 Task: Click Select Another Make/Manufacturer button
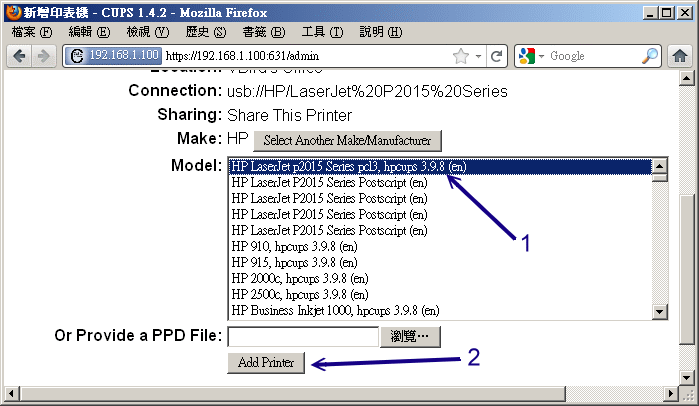coord(347,139)
